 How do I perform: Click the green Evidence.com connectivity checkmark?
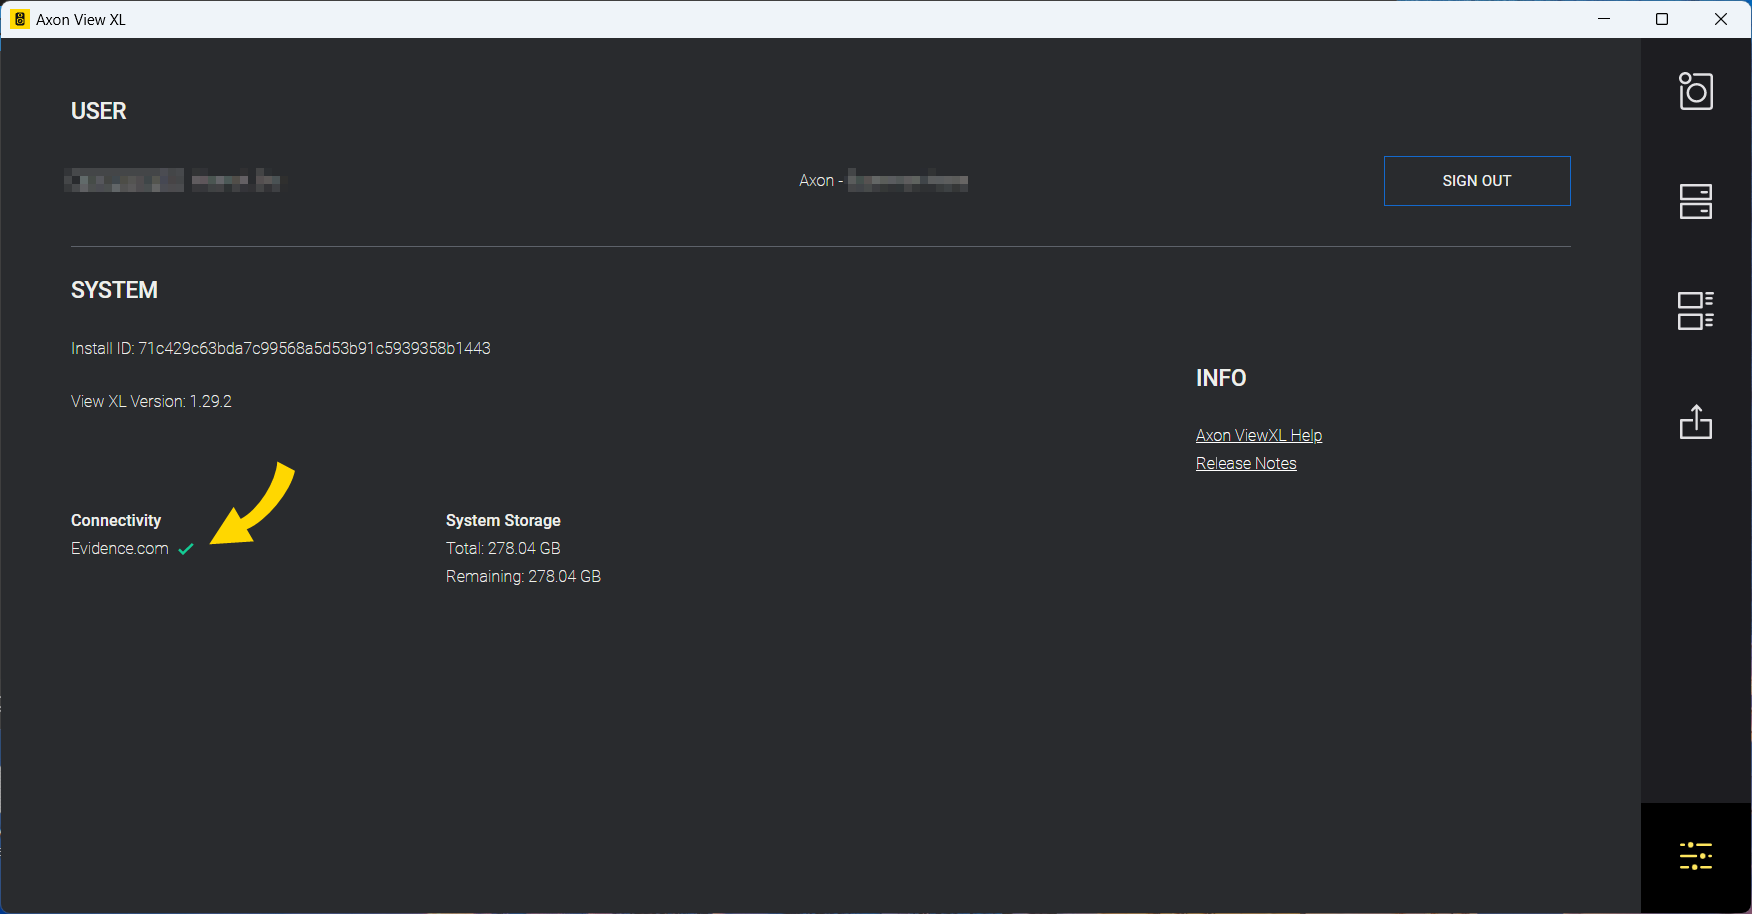coord(186,549)
